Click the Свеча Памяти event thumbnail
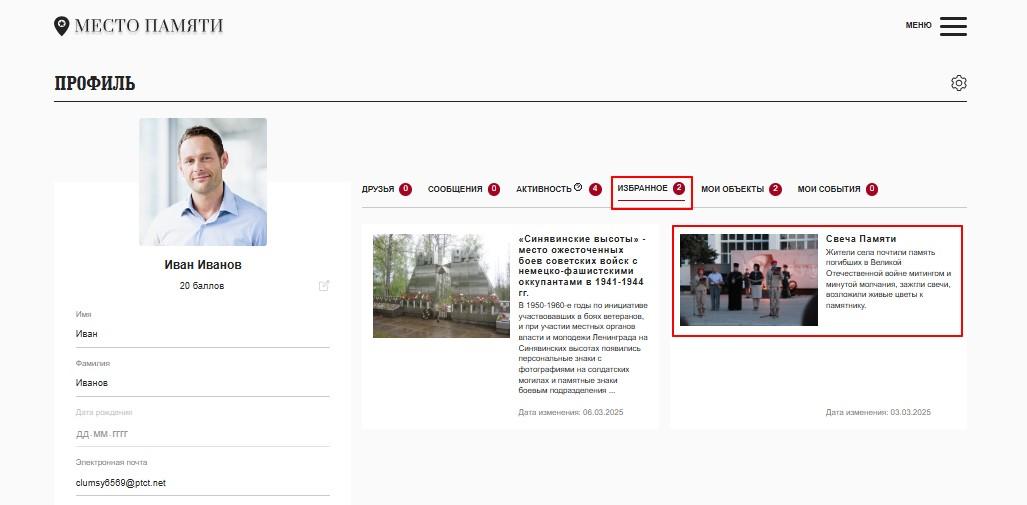 pos(749,280)
